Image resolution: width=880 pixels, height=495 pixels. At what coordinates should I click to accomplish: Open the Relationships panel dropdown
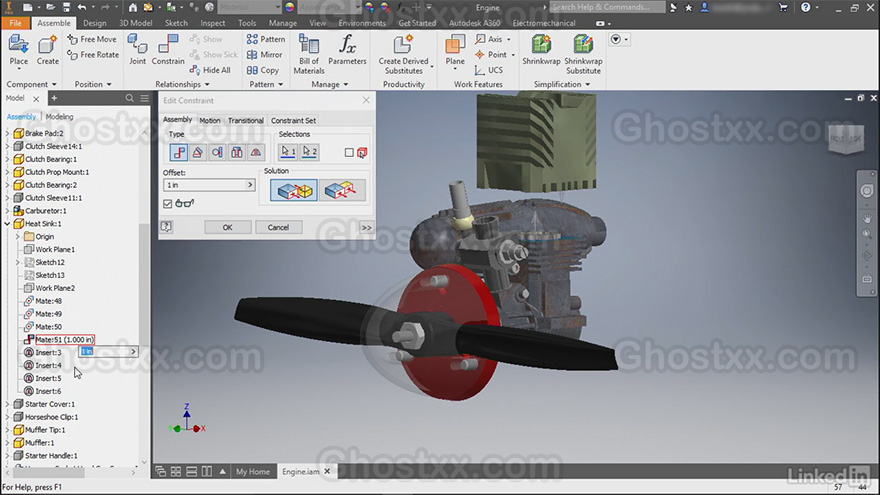[182, 84]
